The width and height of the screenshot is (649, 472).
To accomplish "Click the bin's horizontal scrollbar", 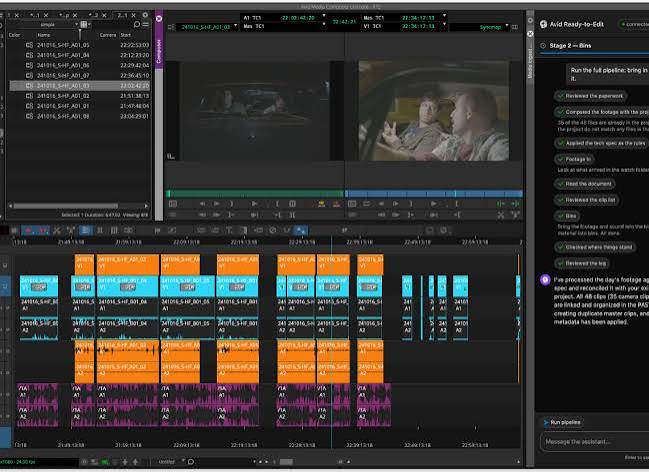I will pos(66,206).
